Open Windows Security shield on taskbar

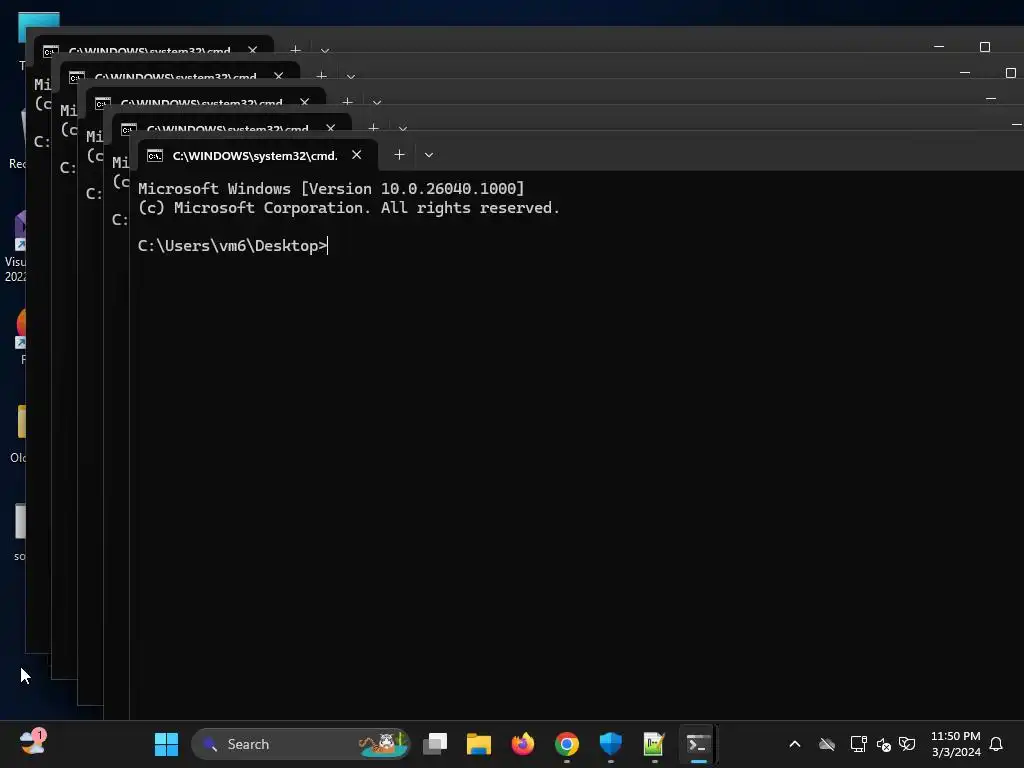click(x=611, y=744)
